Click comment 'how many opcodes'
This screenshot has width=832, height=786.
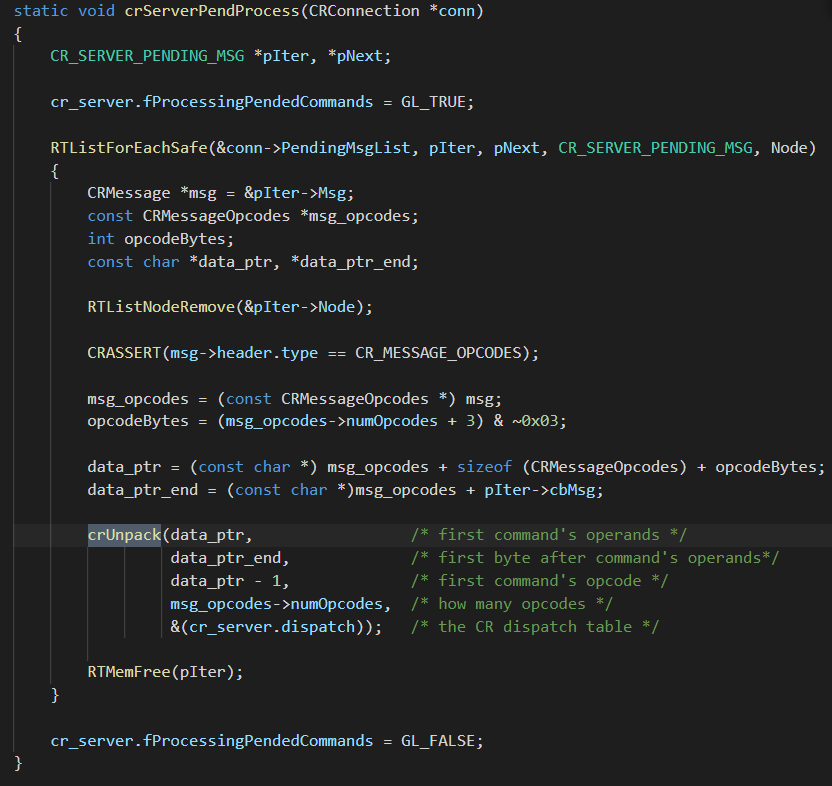click(x=512, y=604)
